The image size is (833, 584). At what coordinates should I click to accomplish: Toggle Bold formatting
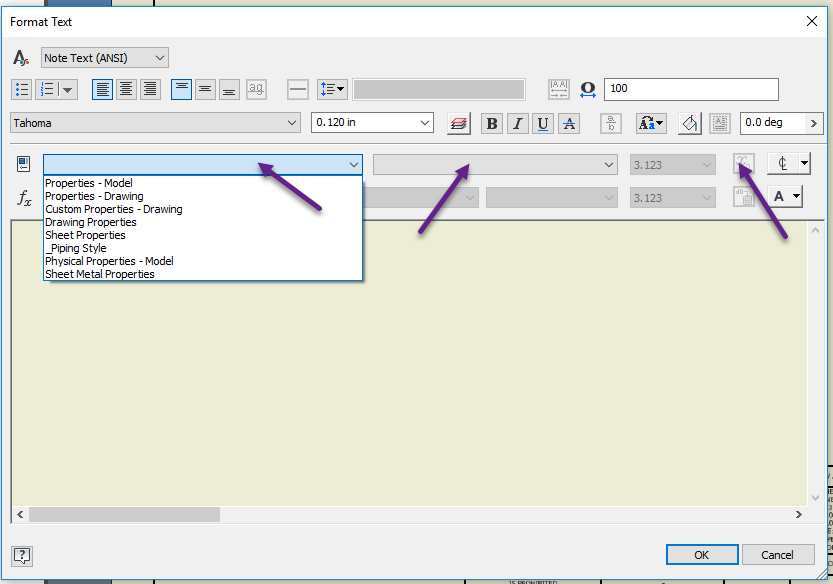coord(492,123)
